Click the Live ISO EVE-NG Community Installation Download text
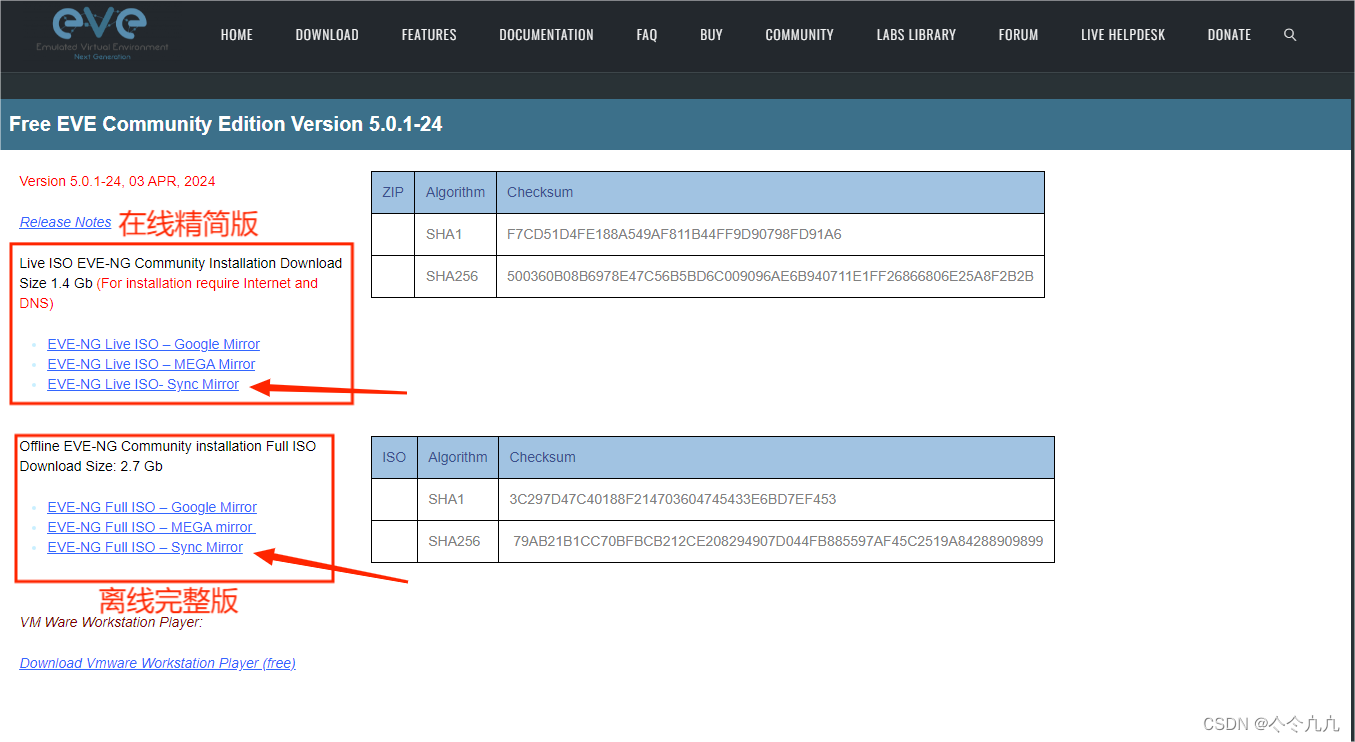 point(181,263)
